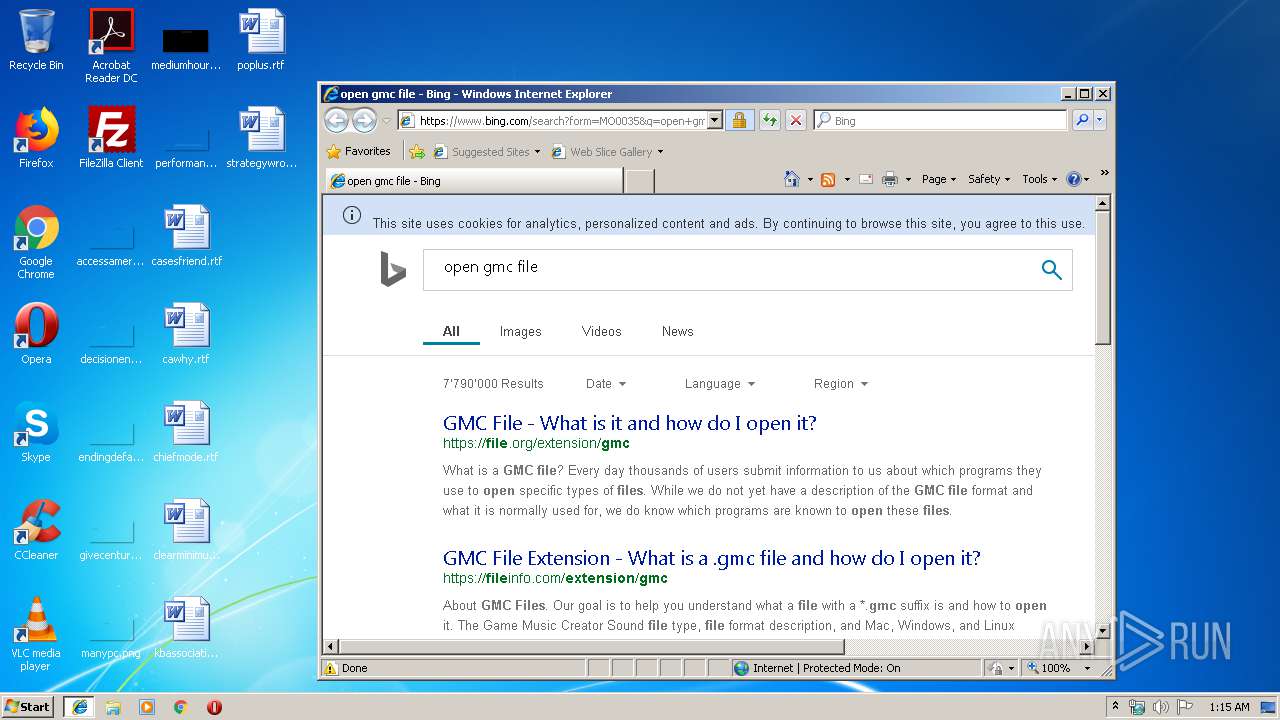Open the Page menu
Viewport: 1280px width, 720px height.
[x=939, y=179]
